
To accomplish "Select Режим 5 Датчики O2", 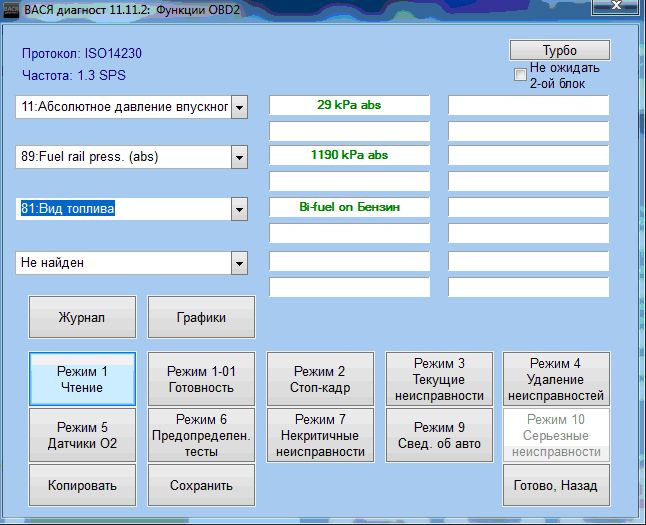I will 82,435.
